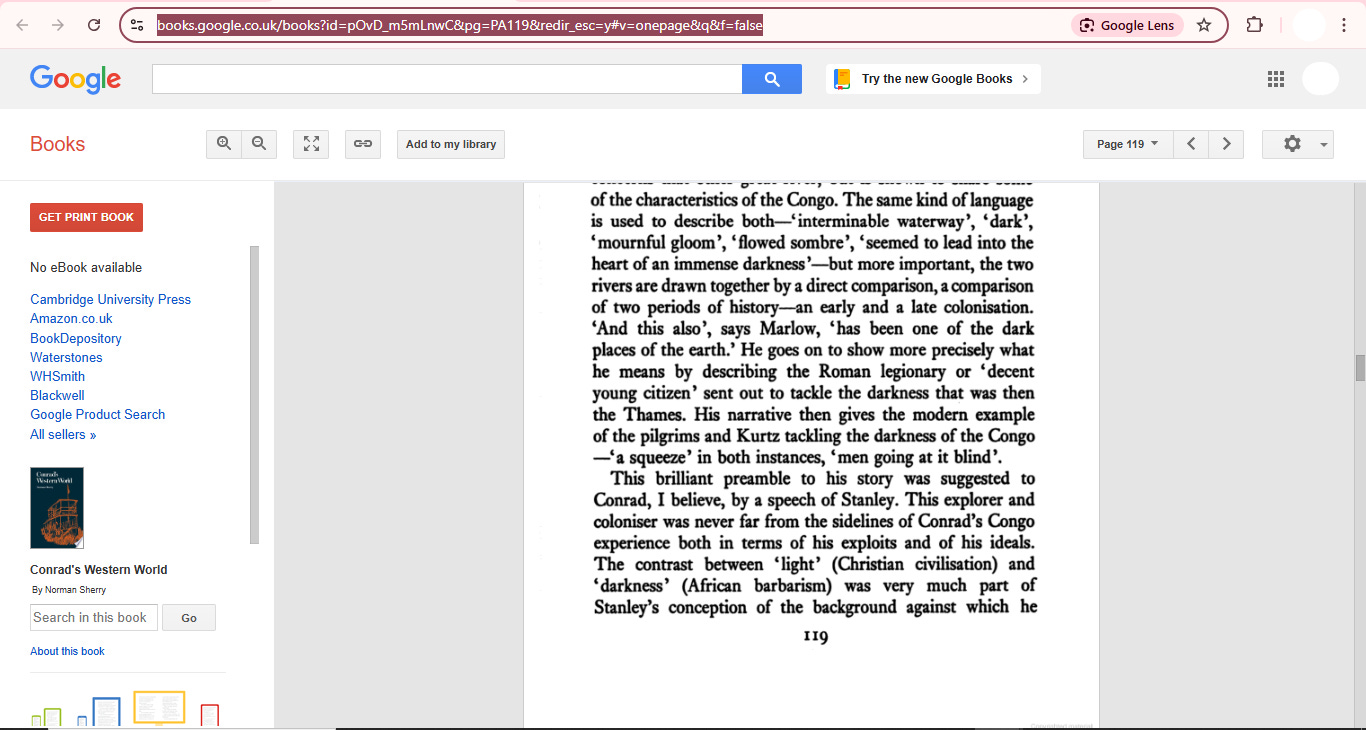Open WHSmith seller link
Screen dimensions: 1366x730
tap(57, 376)
